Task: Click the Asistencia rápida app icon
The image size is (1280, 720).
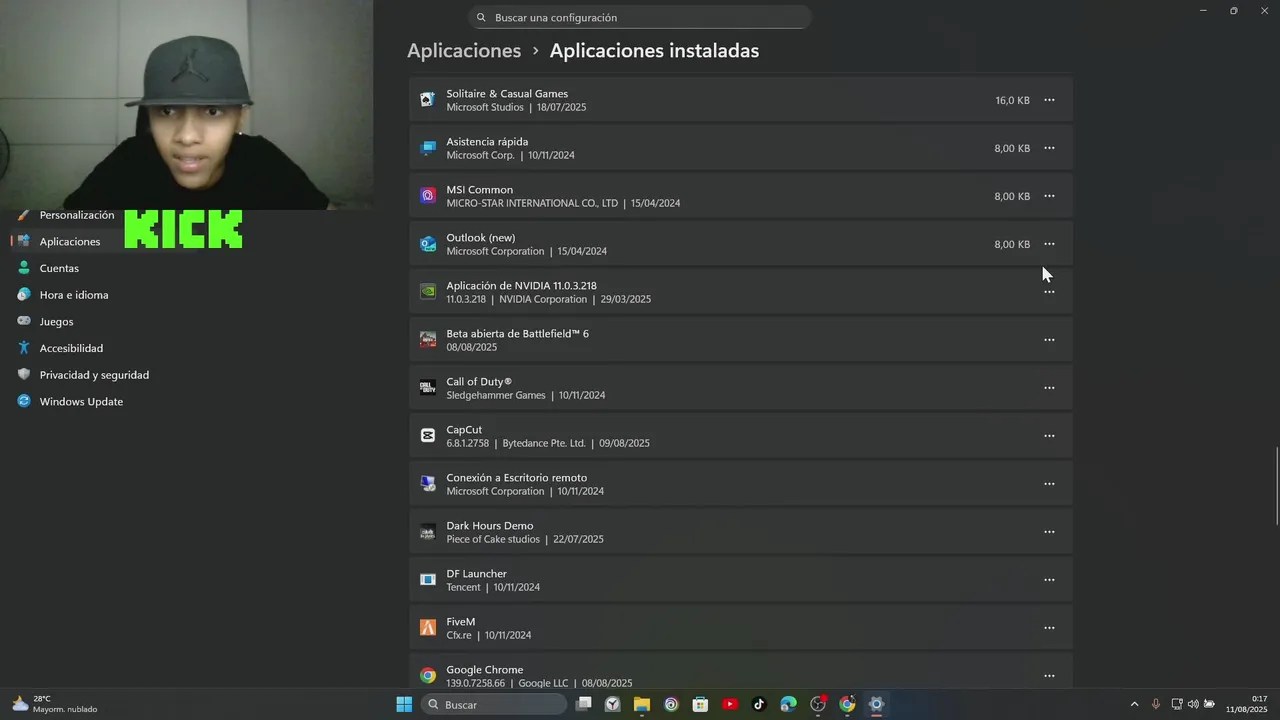Action: pos(428,148)
